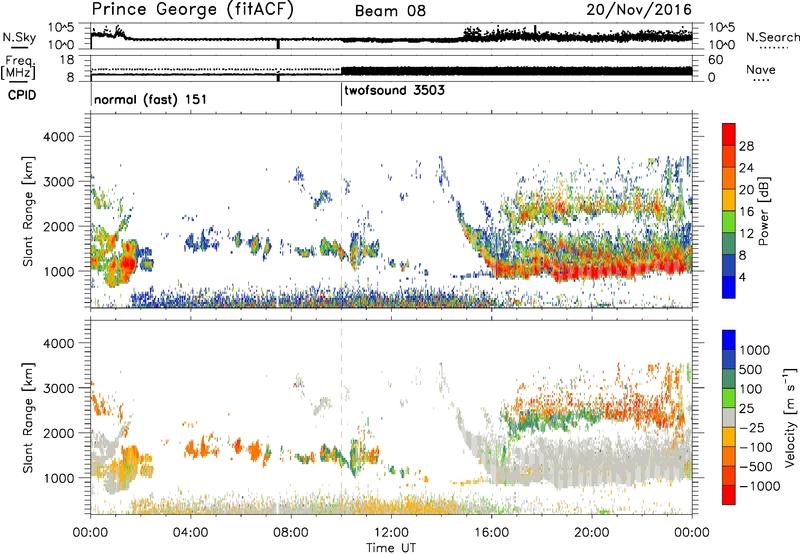Click the 12 value on the Power colorbar
The height and width of the screenshot is (554, 800).
(x=746, y=234)
